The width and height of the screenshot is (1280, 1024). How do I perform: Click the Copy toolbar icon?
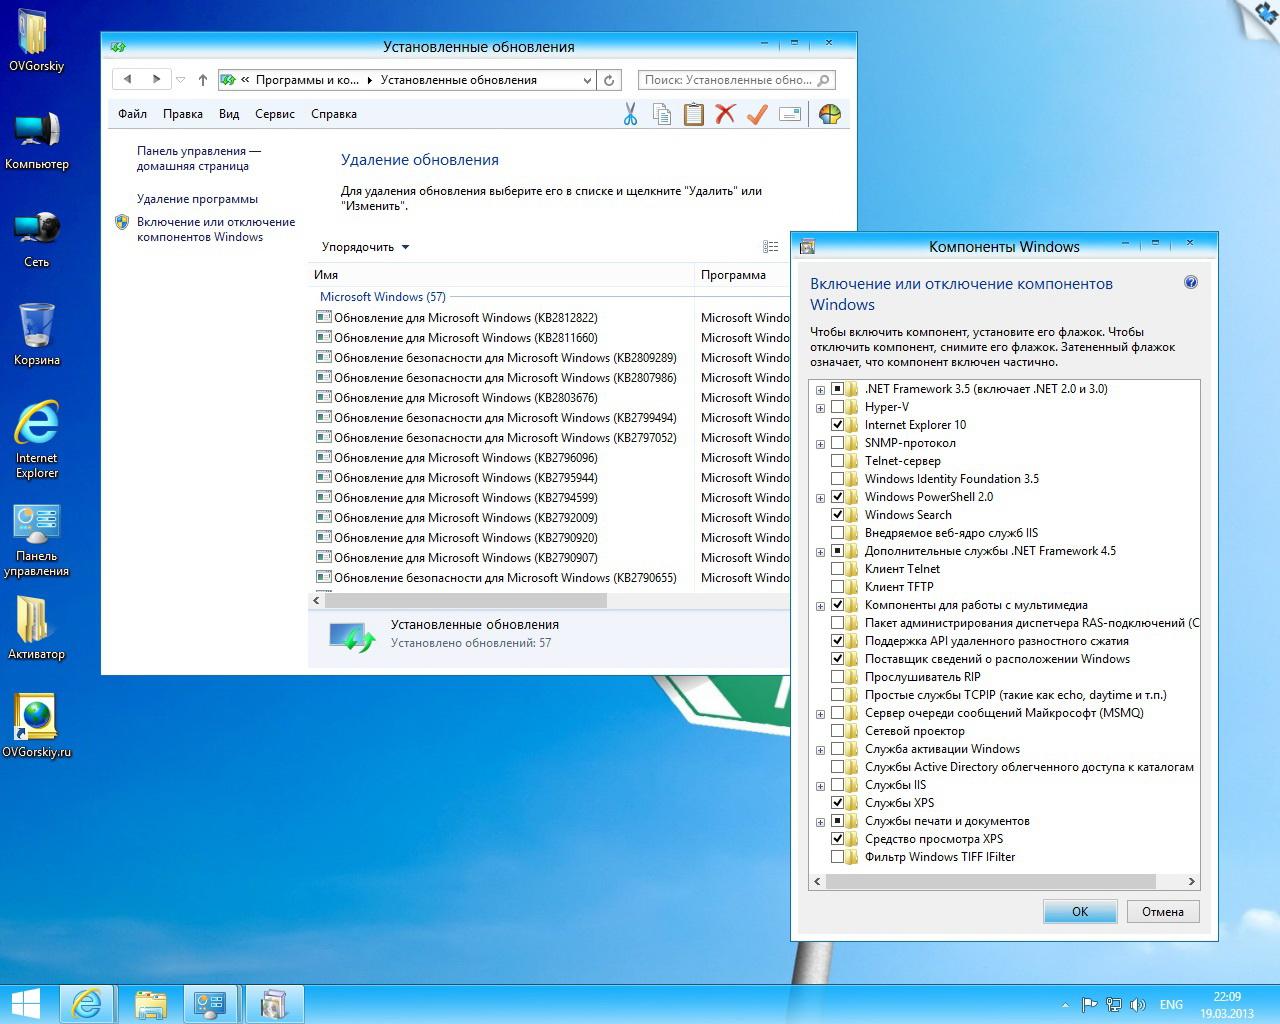(x=661, y=114)
